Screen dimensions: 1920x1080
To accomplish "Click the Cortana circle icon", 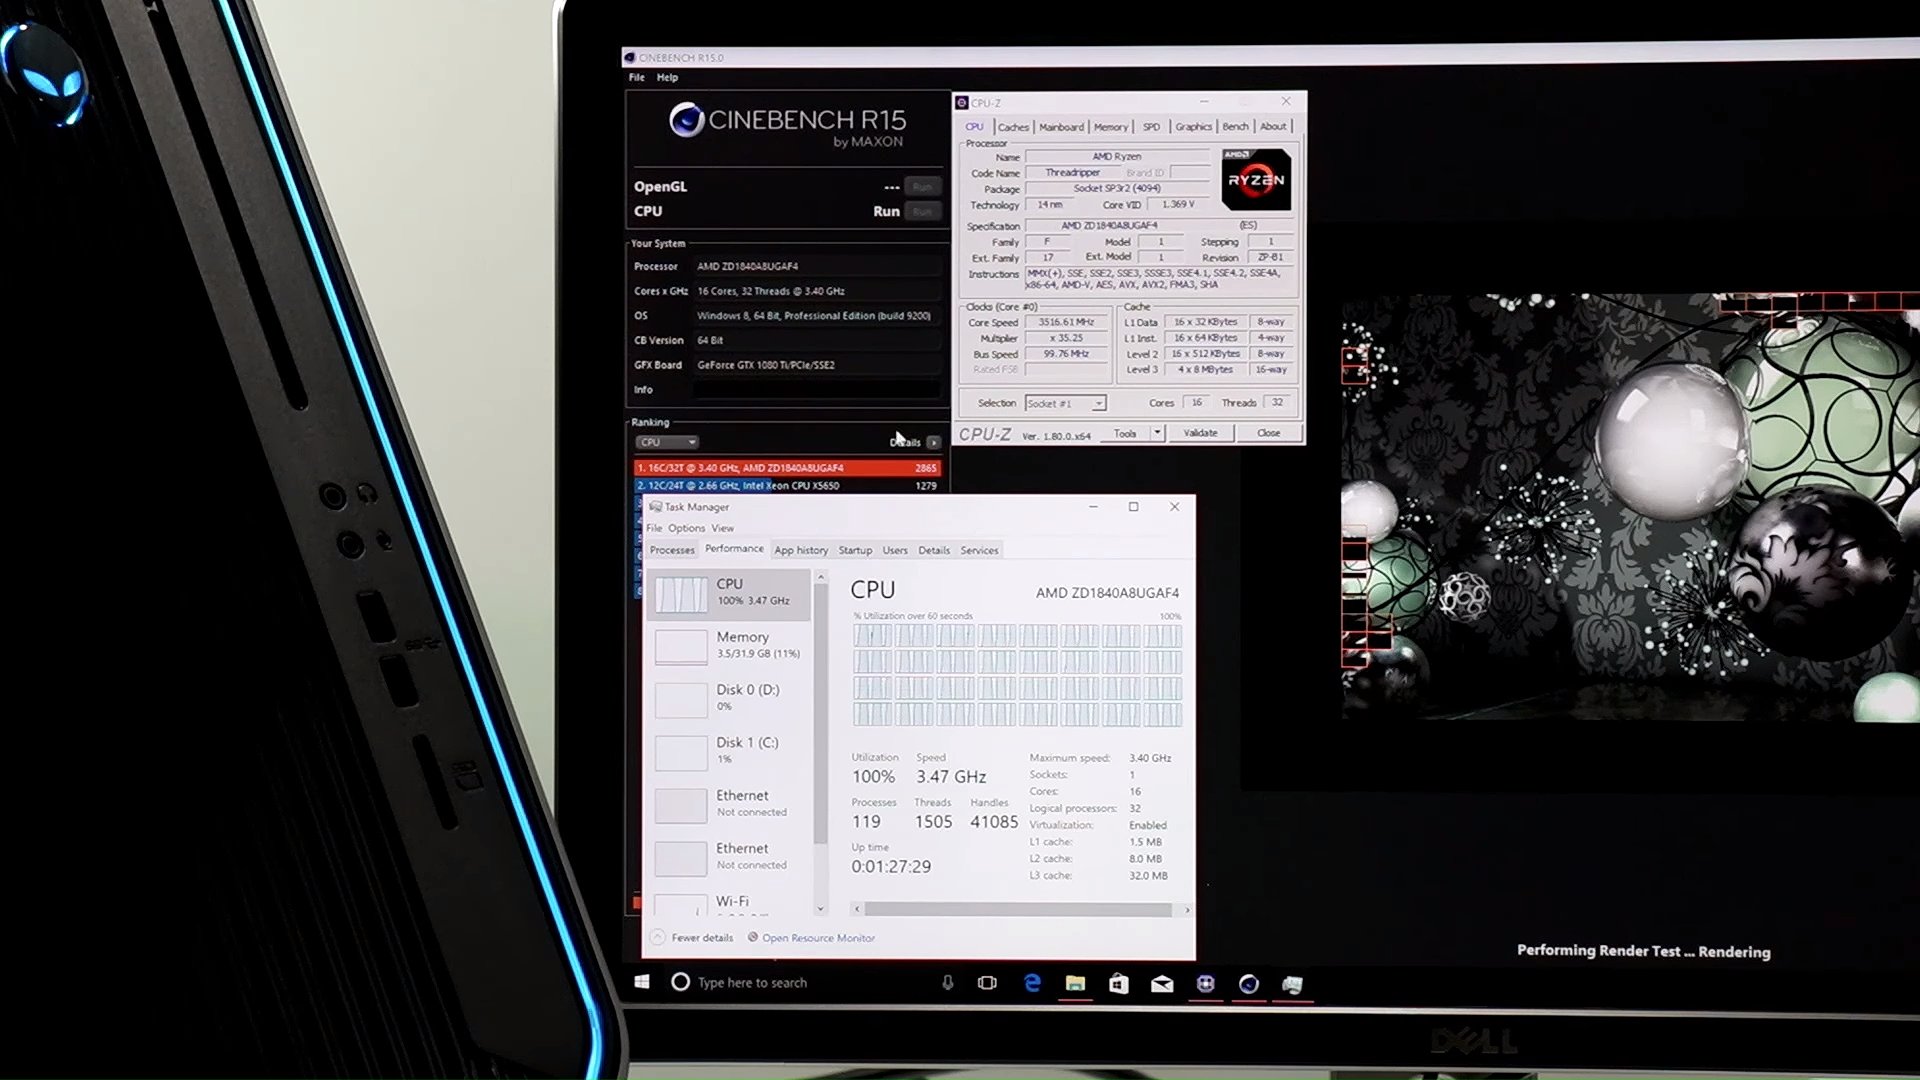I will pos(680,982).
